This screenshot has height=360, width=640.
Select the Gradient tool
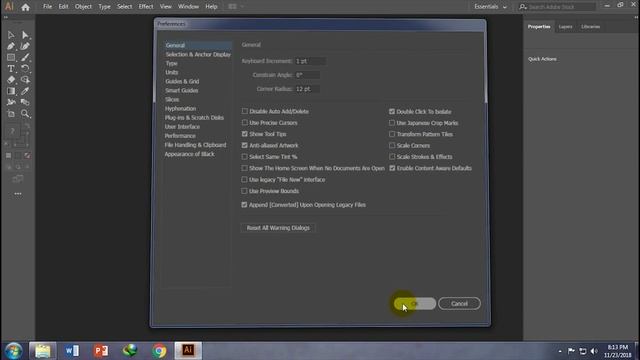[11, 91]
